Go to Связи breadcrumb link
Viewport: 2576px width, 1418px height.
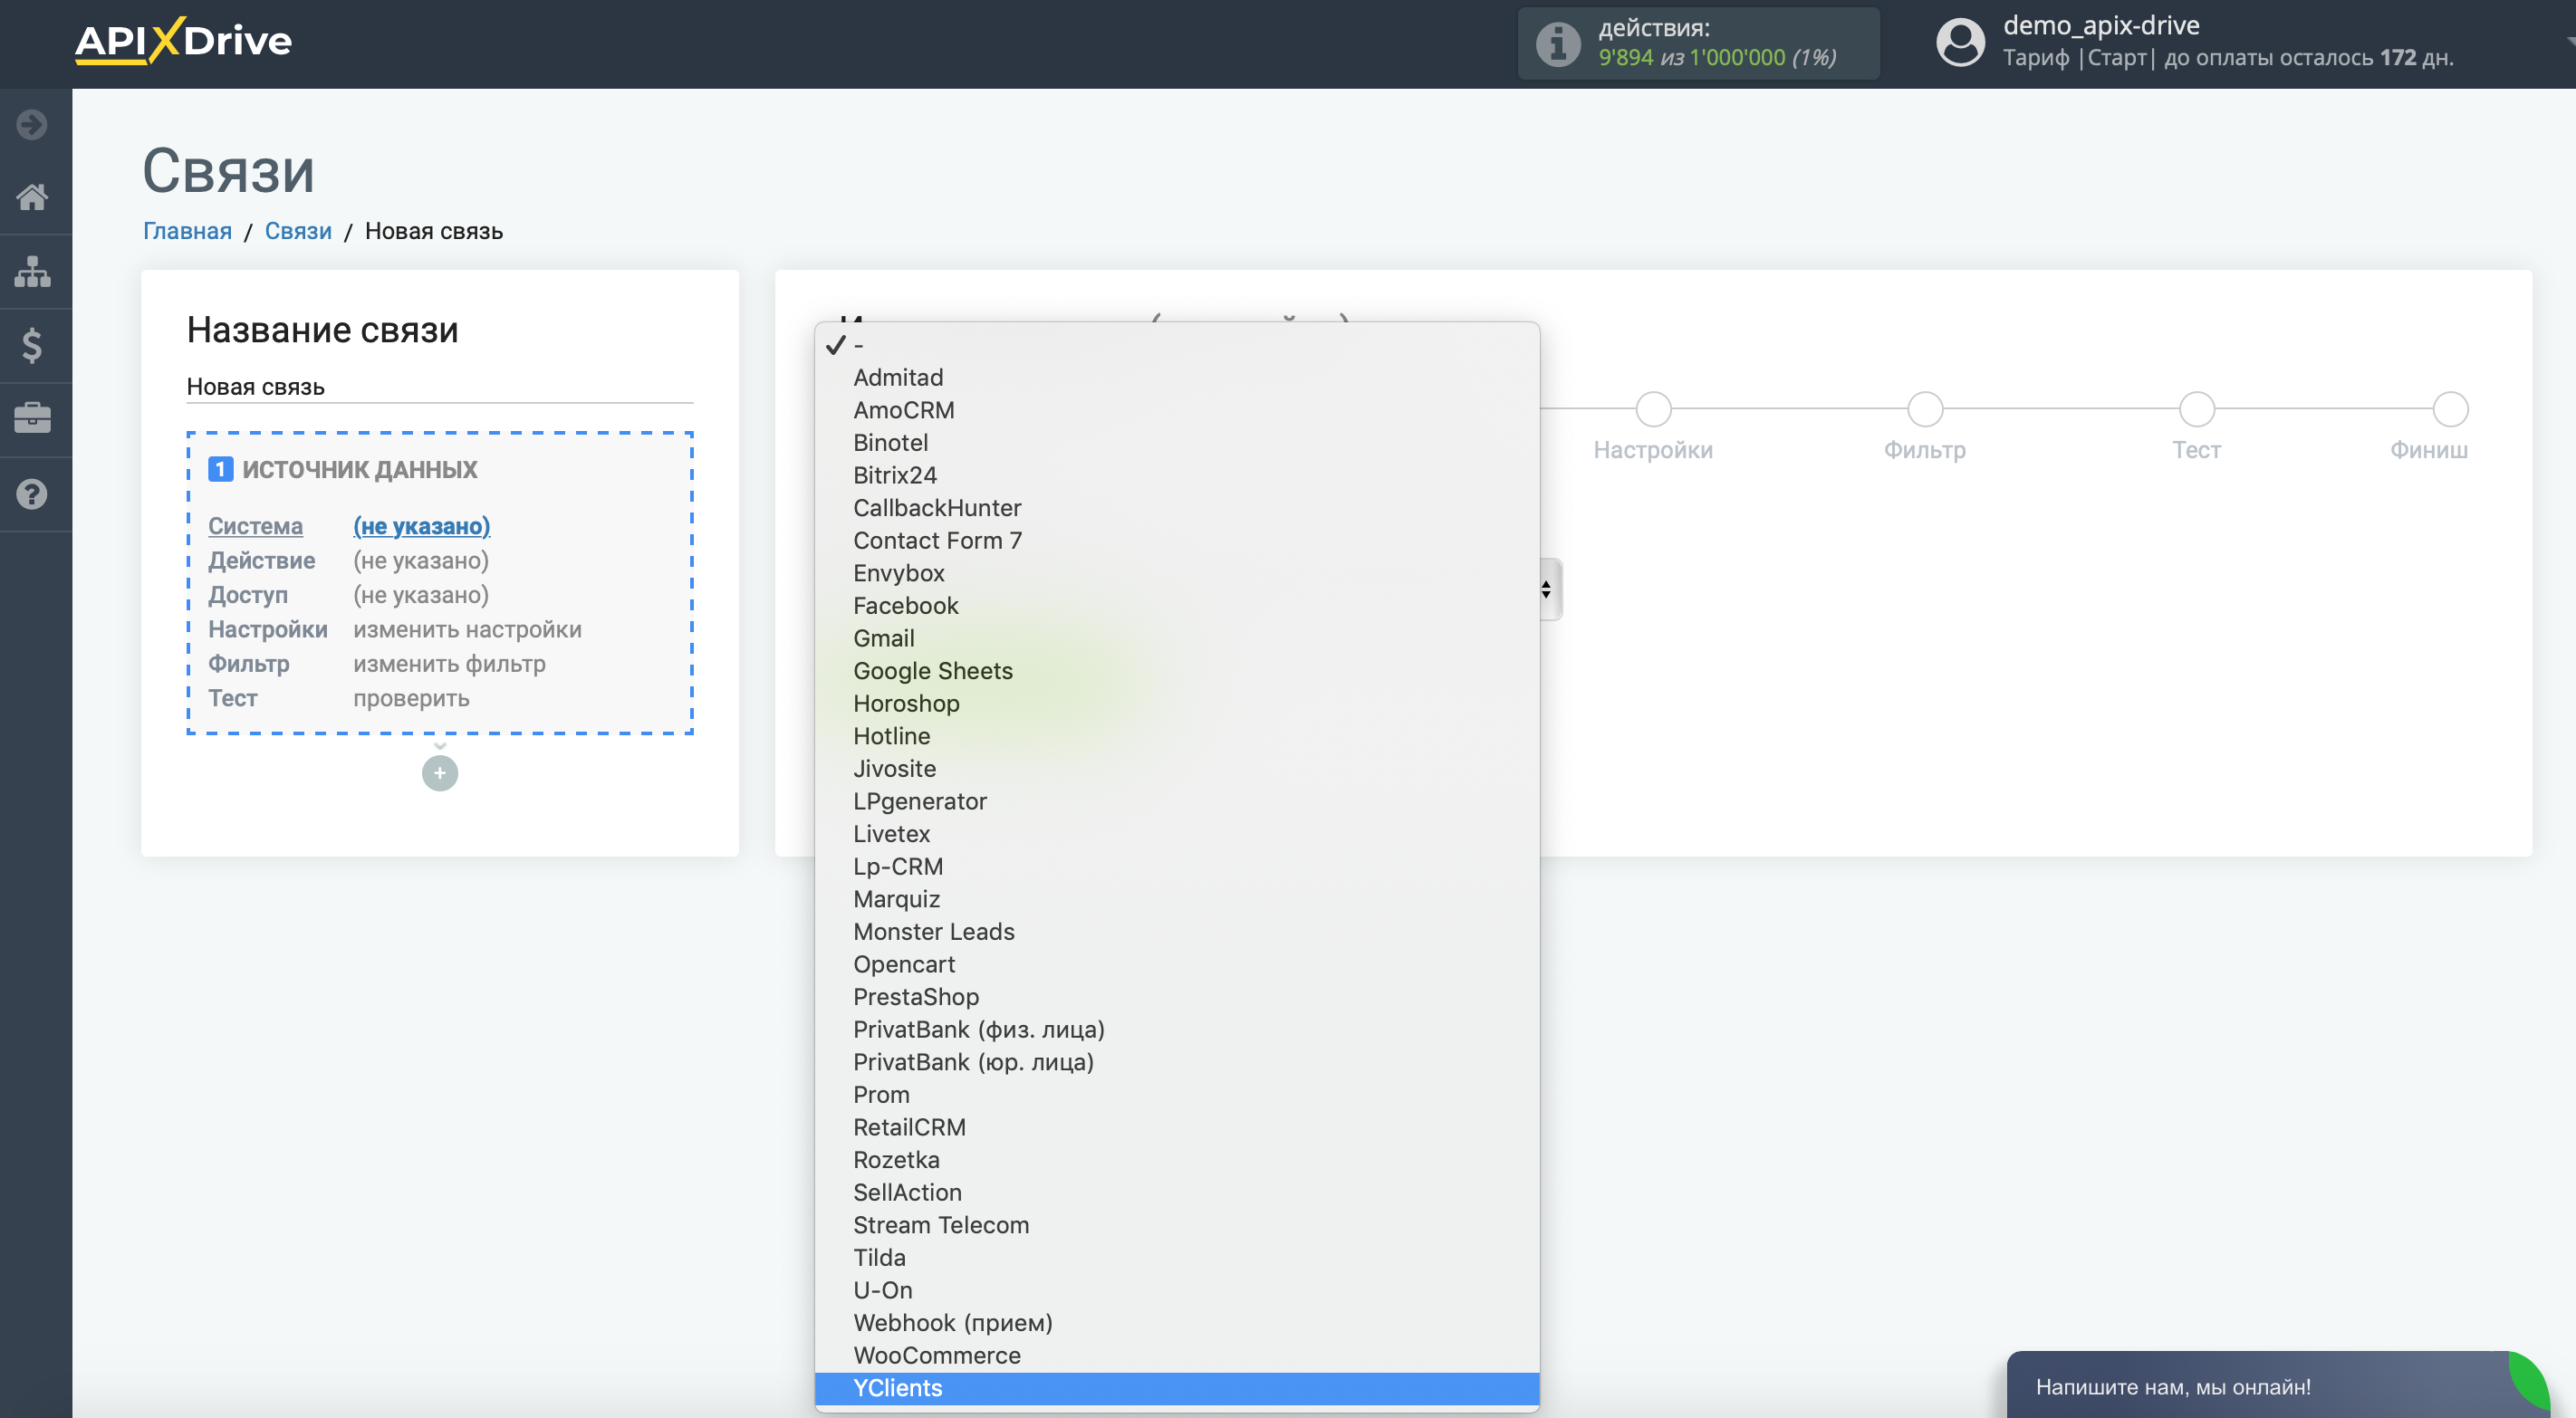[x=298, y=231]
